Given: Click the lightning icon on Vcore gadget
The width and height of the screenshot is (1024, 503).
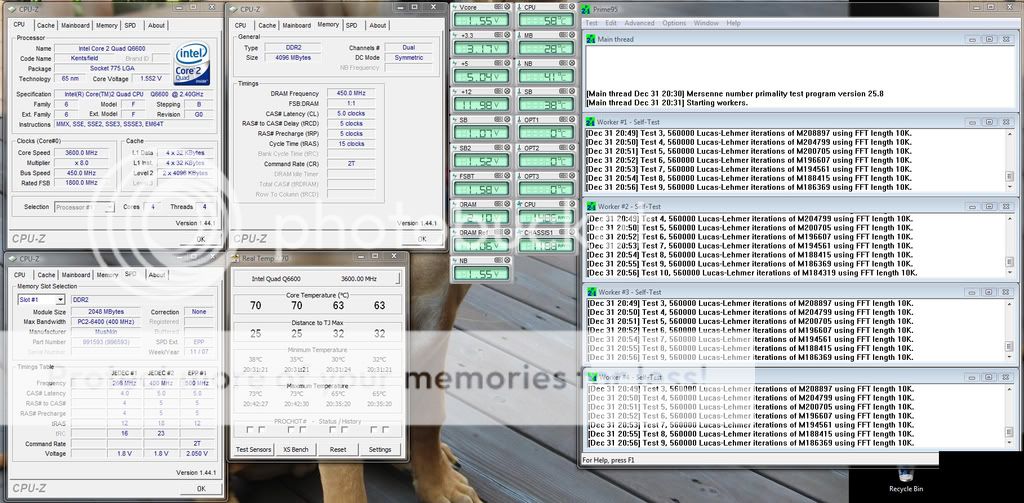Looking at the screenshot, I should 455,7.
